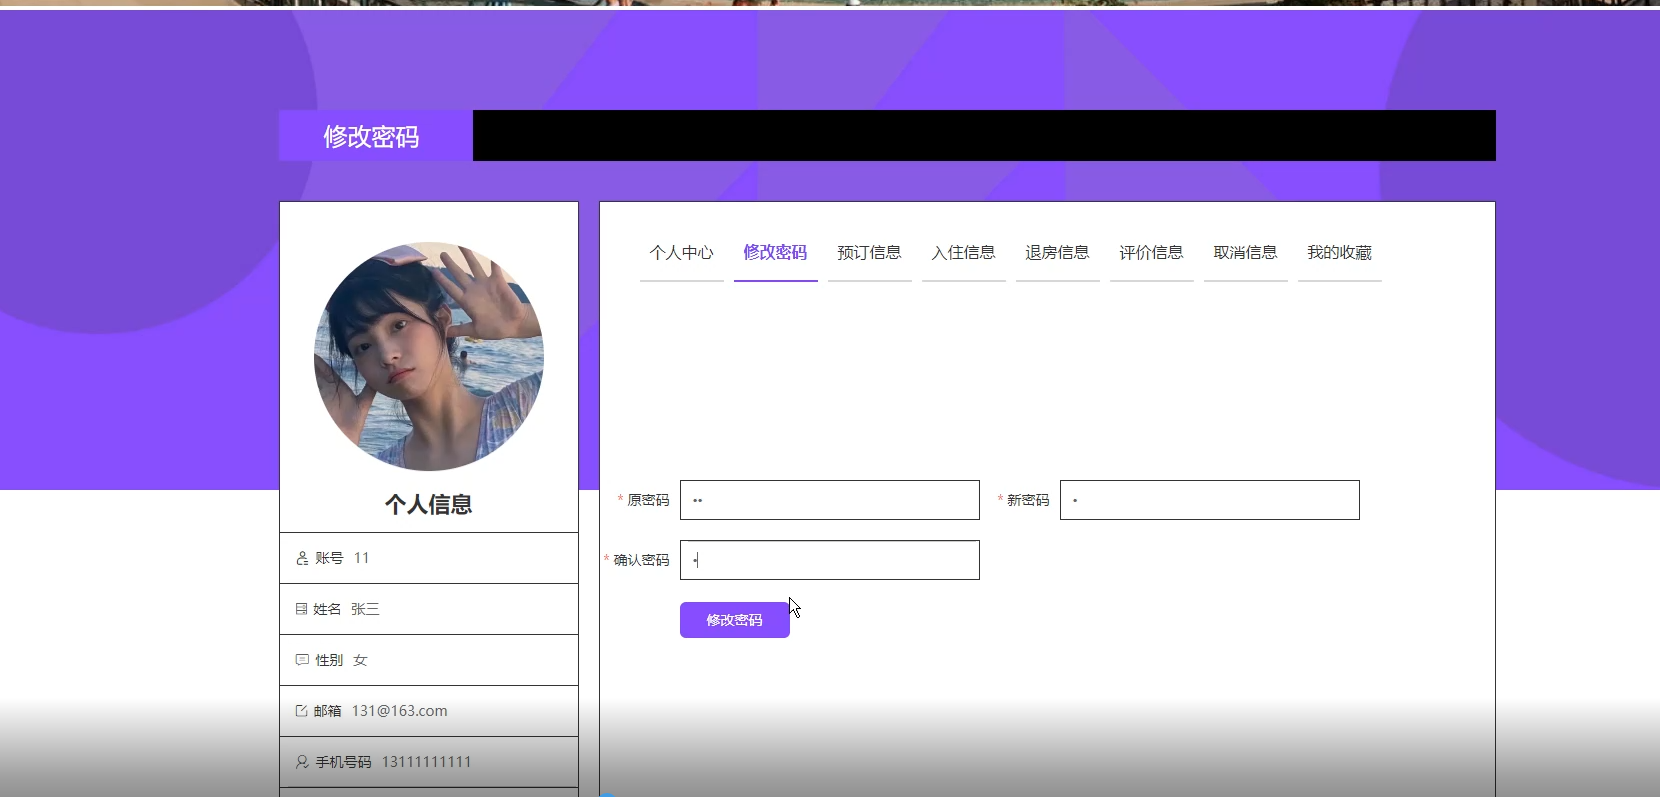This screenshot has width=1660, height=797.
Task: Open the 个人中心 tab
Action: (681, 253)
